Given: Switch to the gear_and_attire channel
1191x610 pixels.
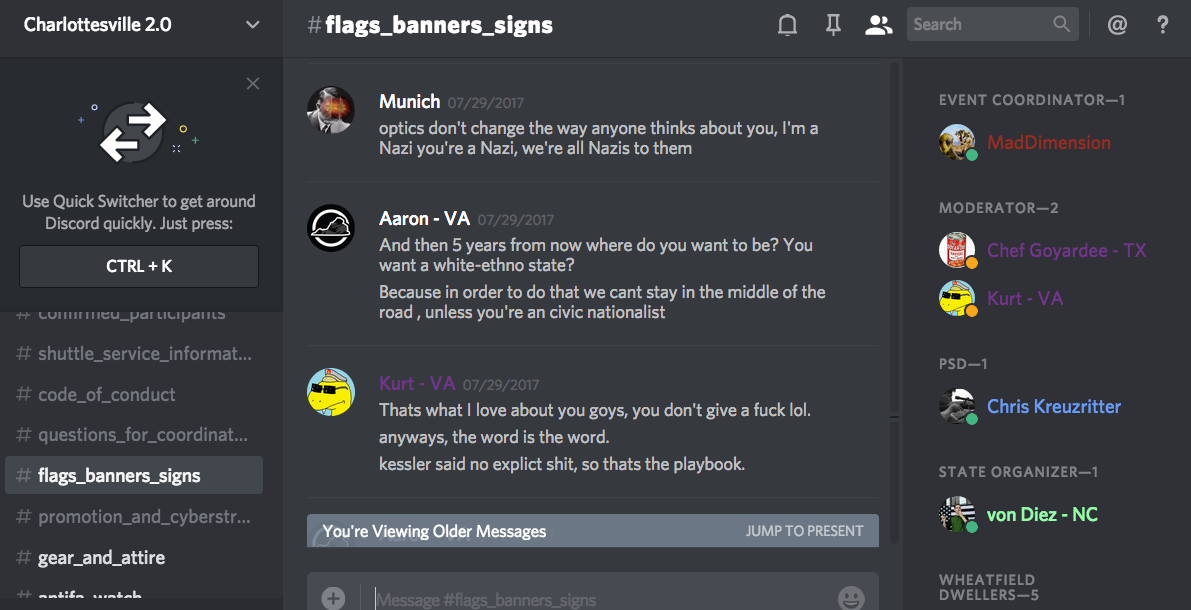Looking at the screenshot, I should coord(101,557).
